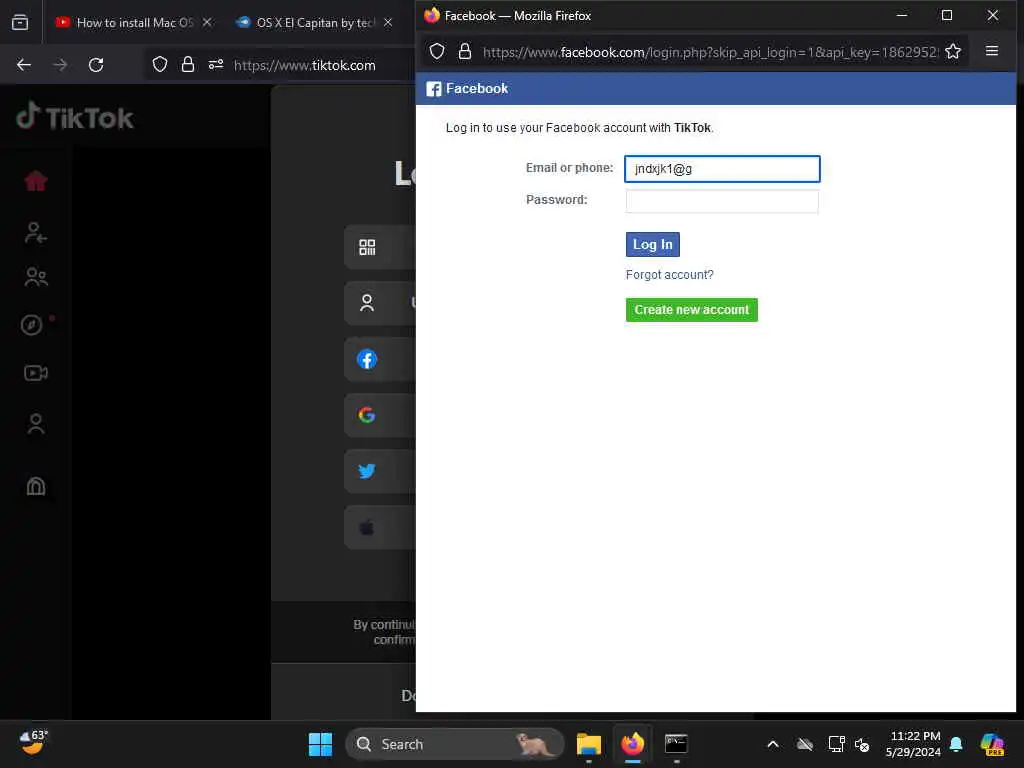
Task: Open the weather widget showing 63°
Action: (x=33, y=743)
